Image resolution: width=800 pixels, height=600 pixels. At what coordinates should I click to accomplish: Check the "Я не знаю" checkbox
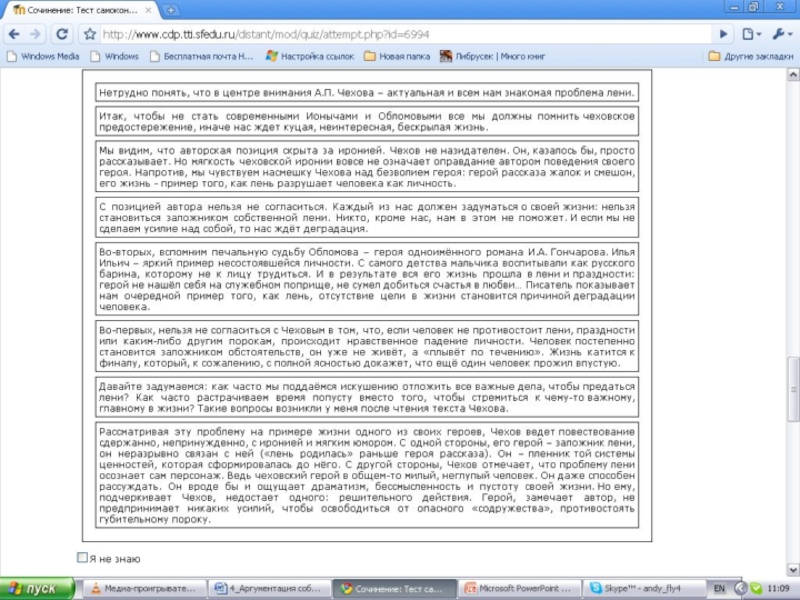pyautogui.click(x=83, y=558)
